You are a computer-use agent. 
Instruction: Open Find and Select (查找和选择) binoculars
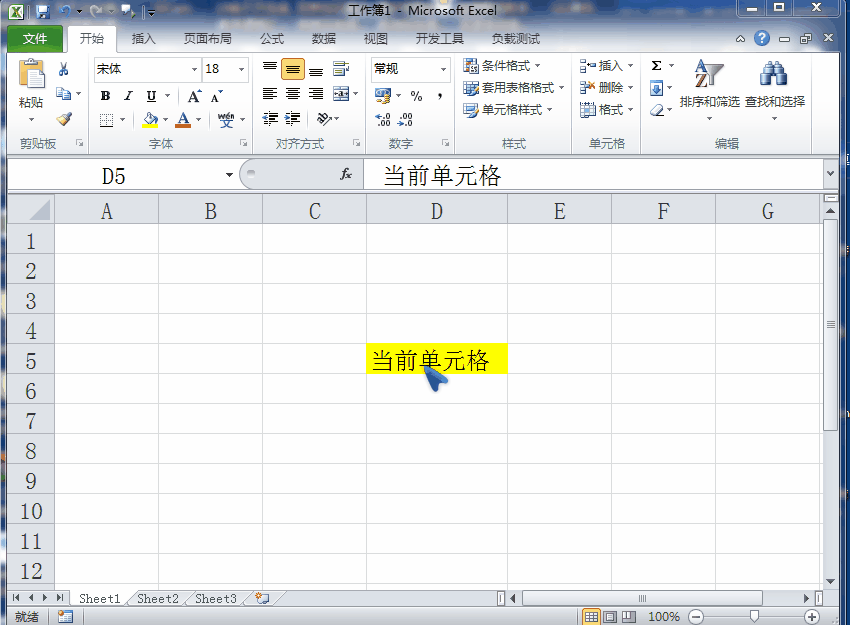(x=774, y=89)
